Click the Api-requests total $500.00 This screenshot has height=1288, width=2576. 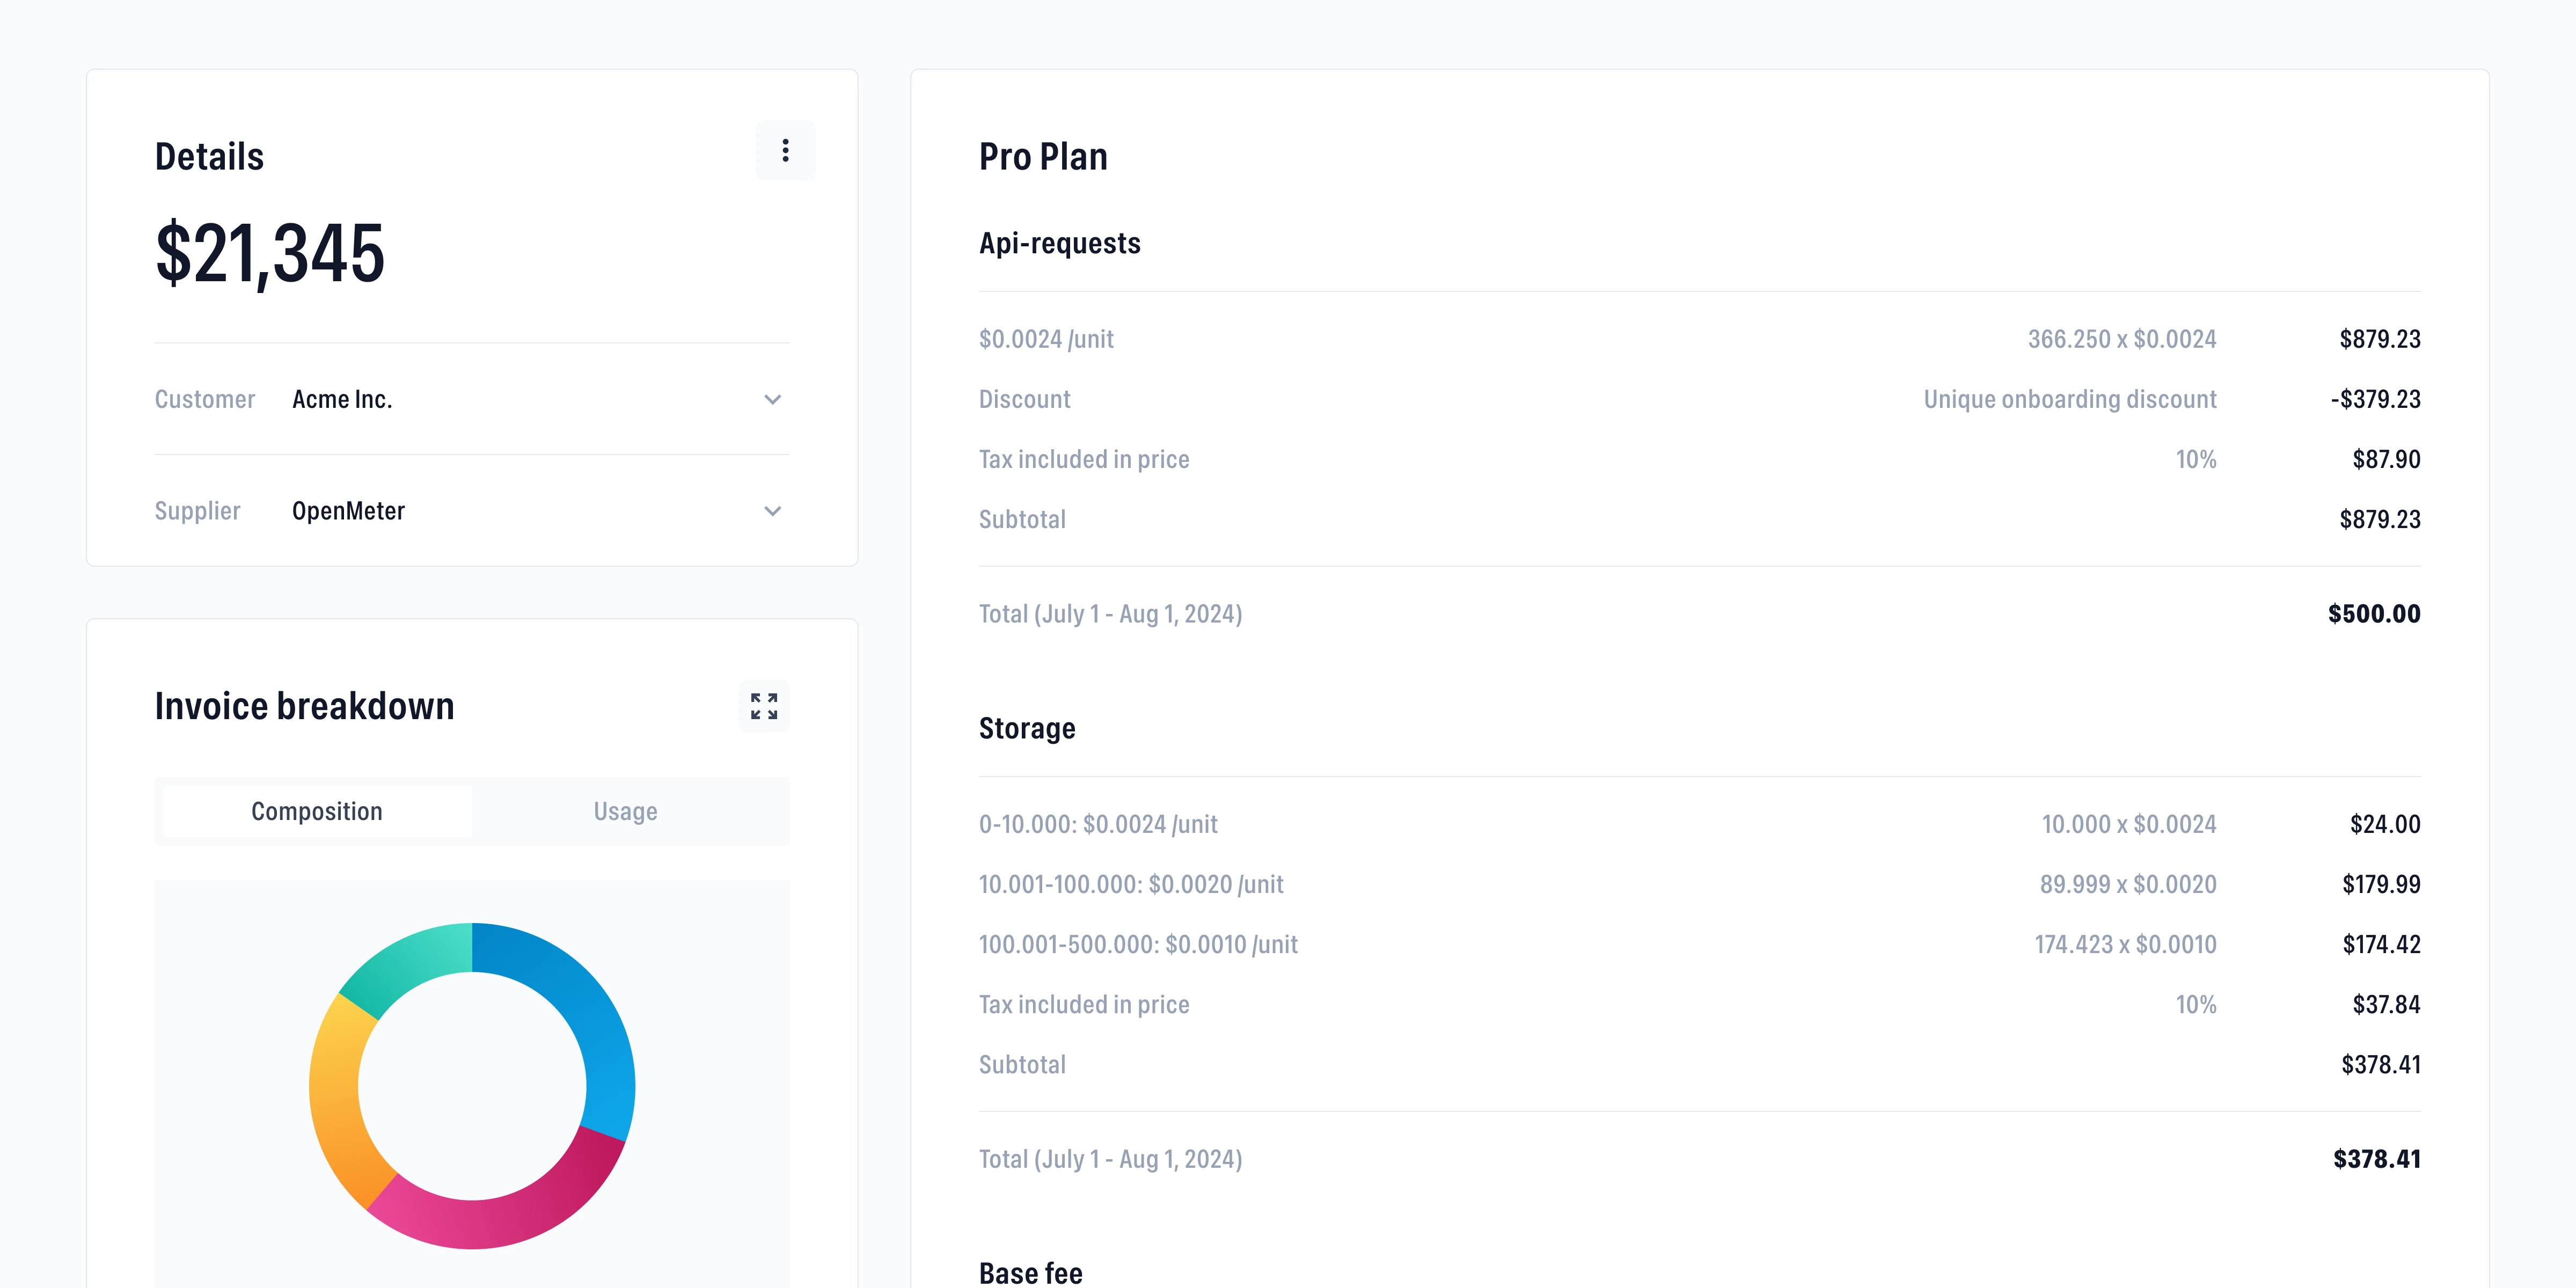coord(2374,613)
